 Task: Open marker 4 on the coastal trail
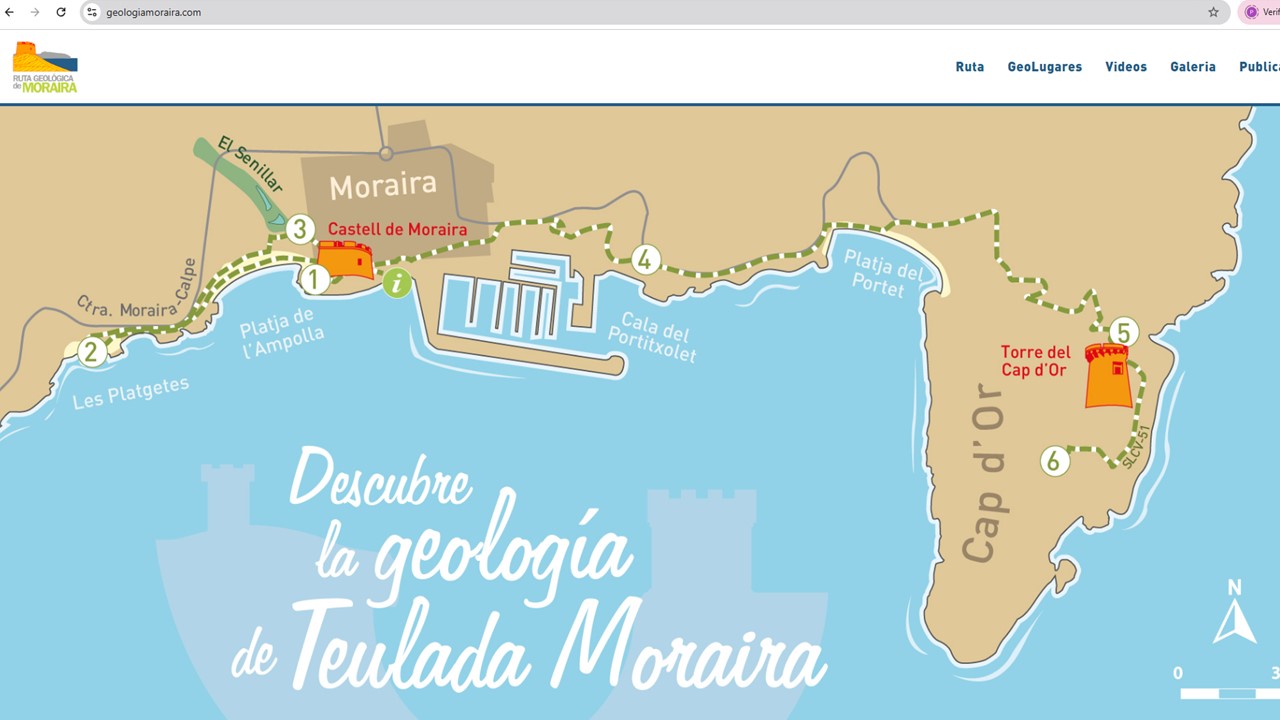tap(645, 259)
